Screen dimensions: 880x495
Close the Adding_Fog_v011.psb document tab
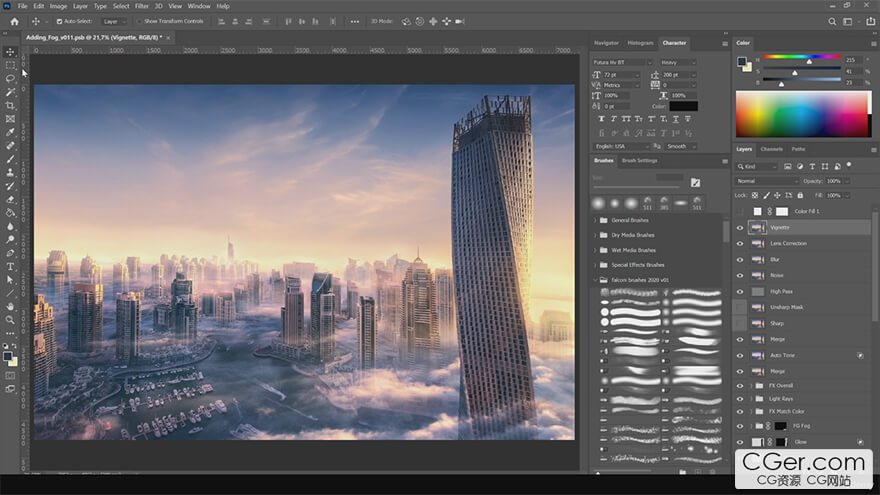(168, 38)
